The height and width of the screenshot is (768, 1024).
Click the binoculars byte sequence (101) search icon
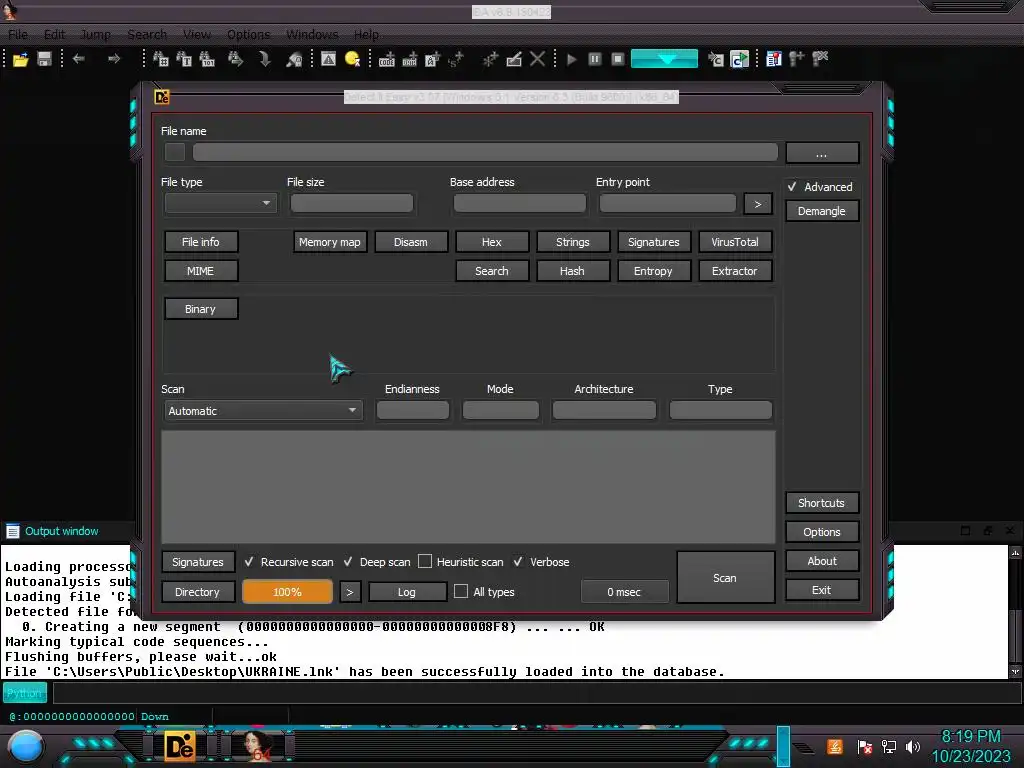point(207,59)
